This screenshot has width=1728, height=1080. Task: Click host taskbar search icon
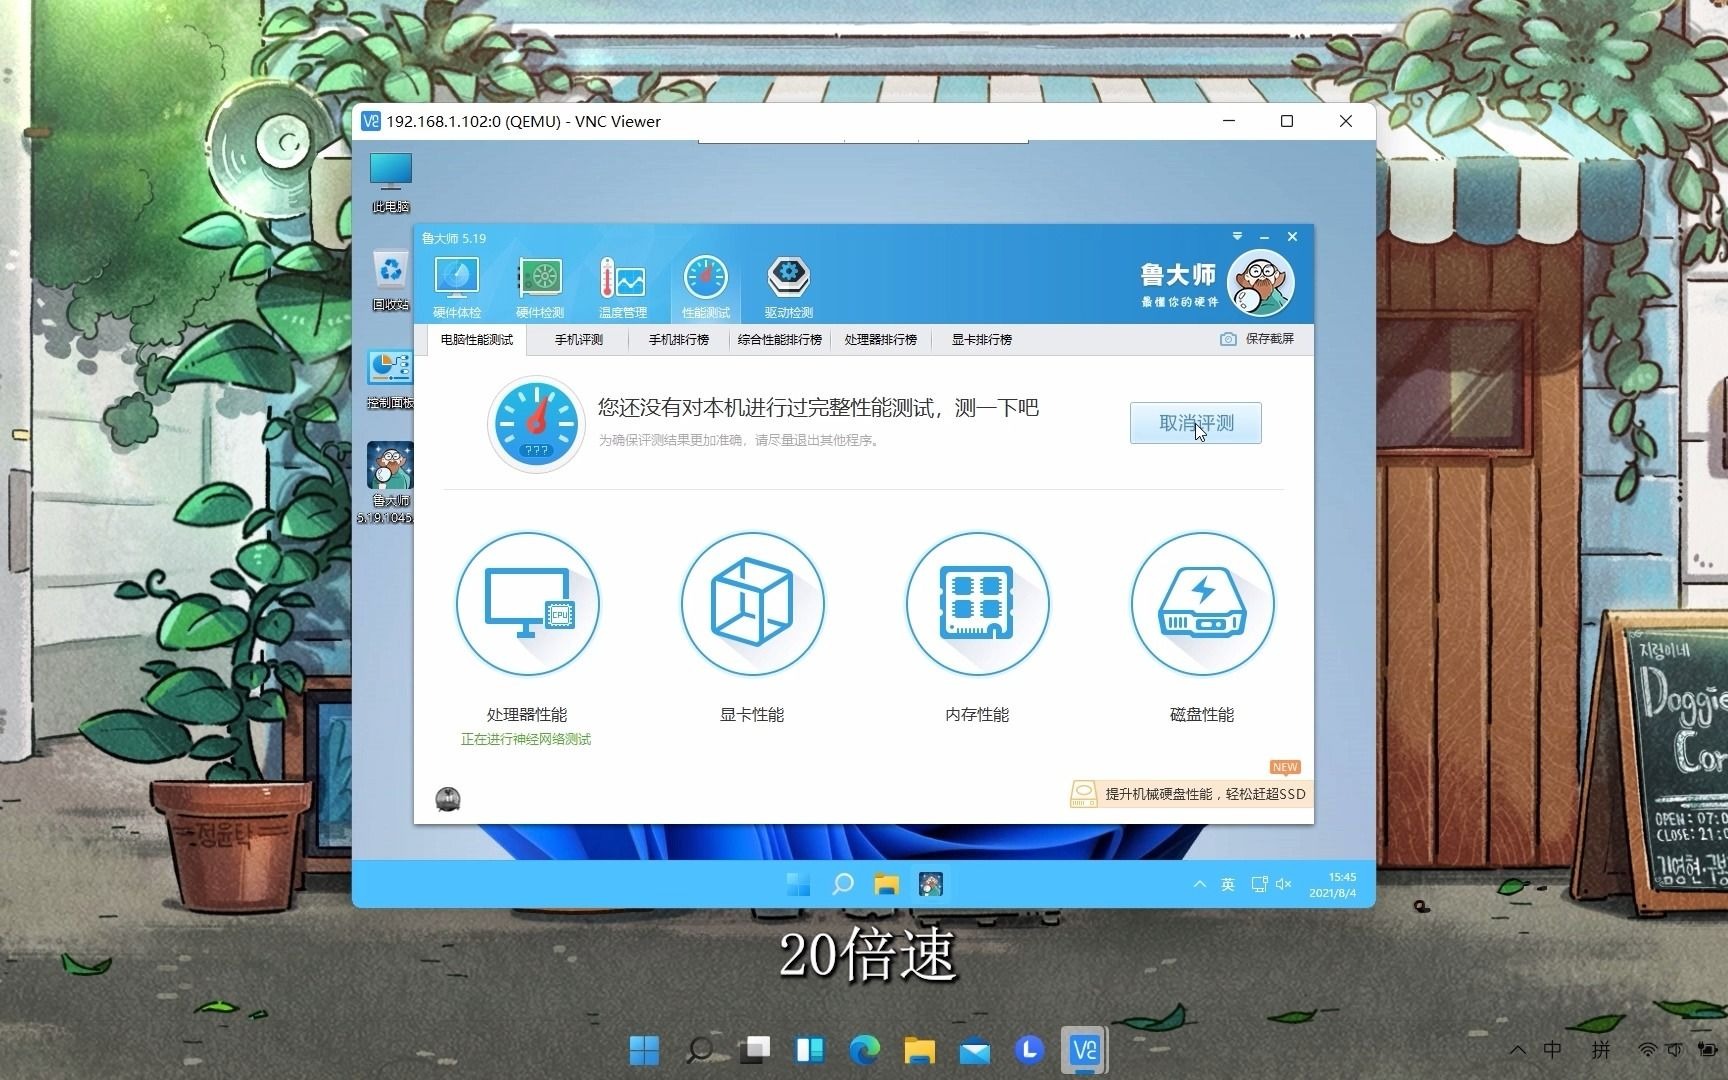pyautogui.click(x=700, y=1050)
